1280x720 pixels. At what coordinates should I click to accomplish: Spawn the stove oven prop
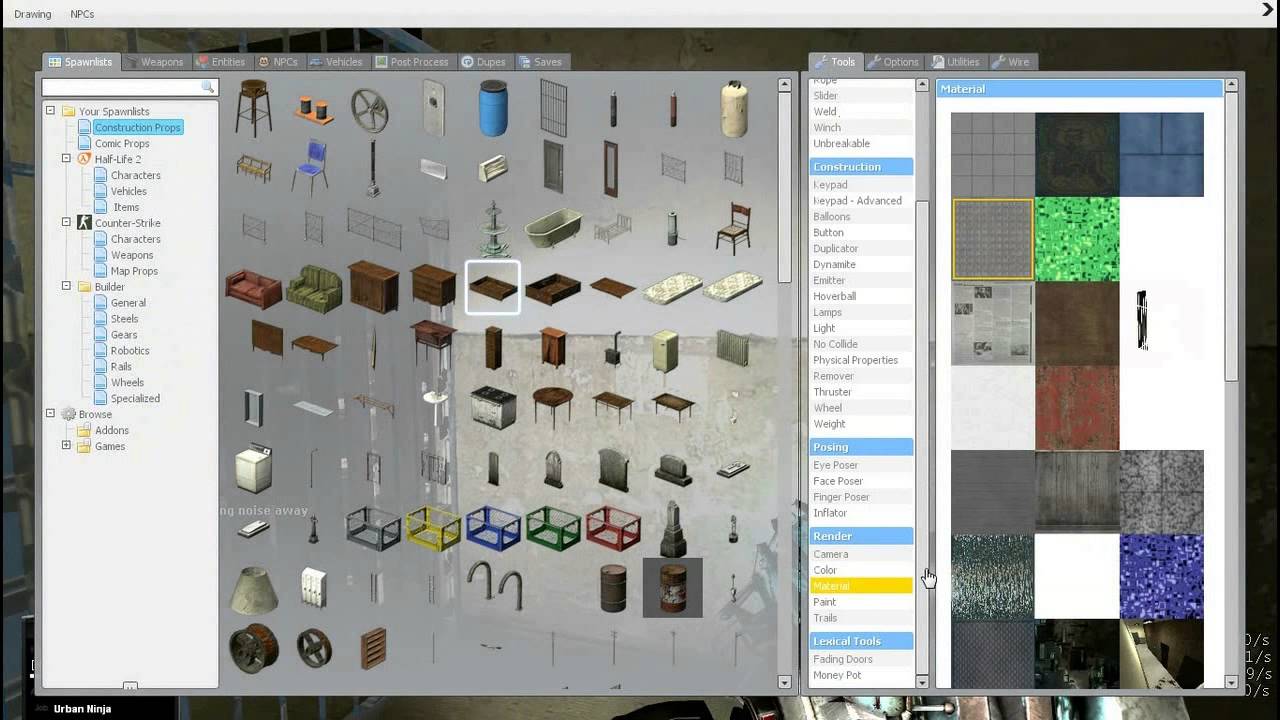[x=493, y=408]
